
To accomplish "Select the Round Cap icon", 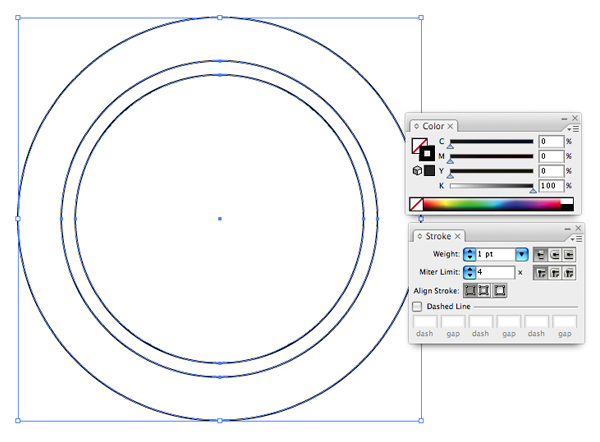I will (x=554, y=254).
